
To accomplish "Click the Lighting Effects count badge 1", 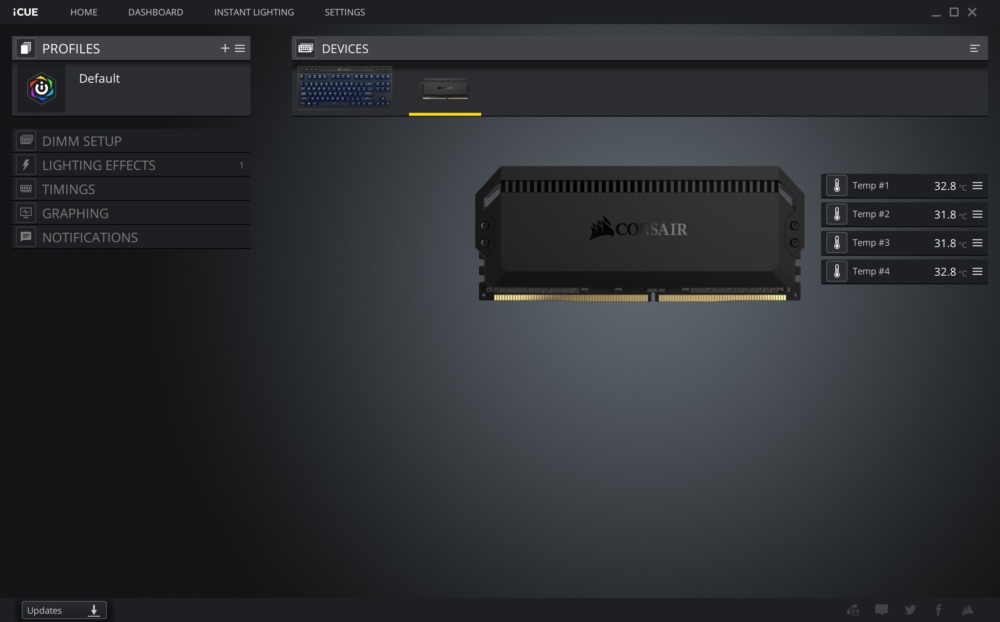I will 241,165.
